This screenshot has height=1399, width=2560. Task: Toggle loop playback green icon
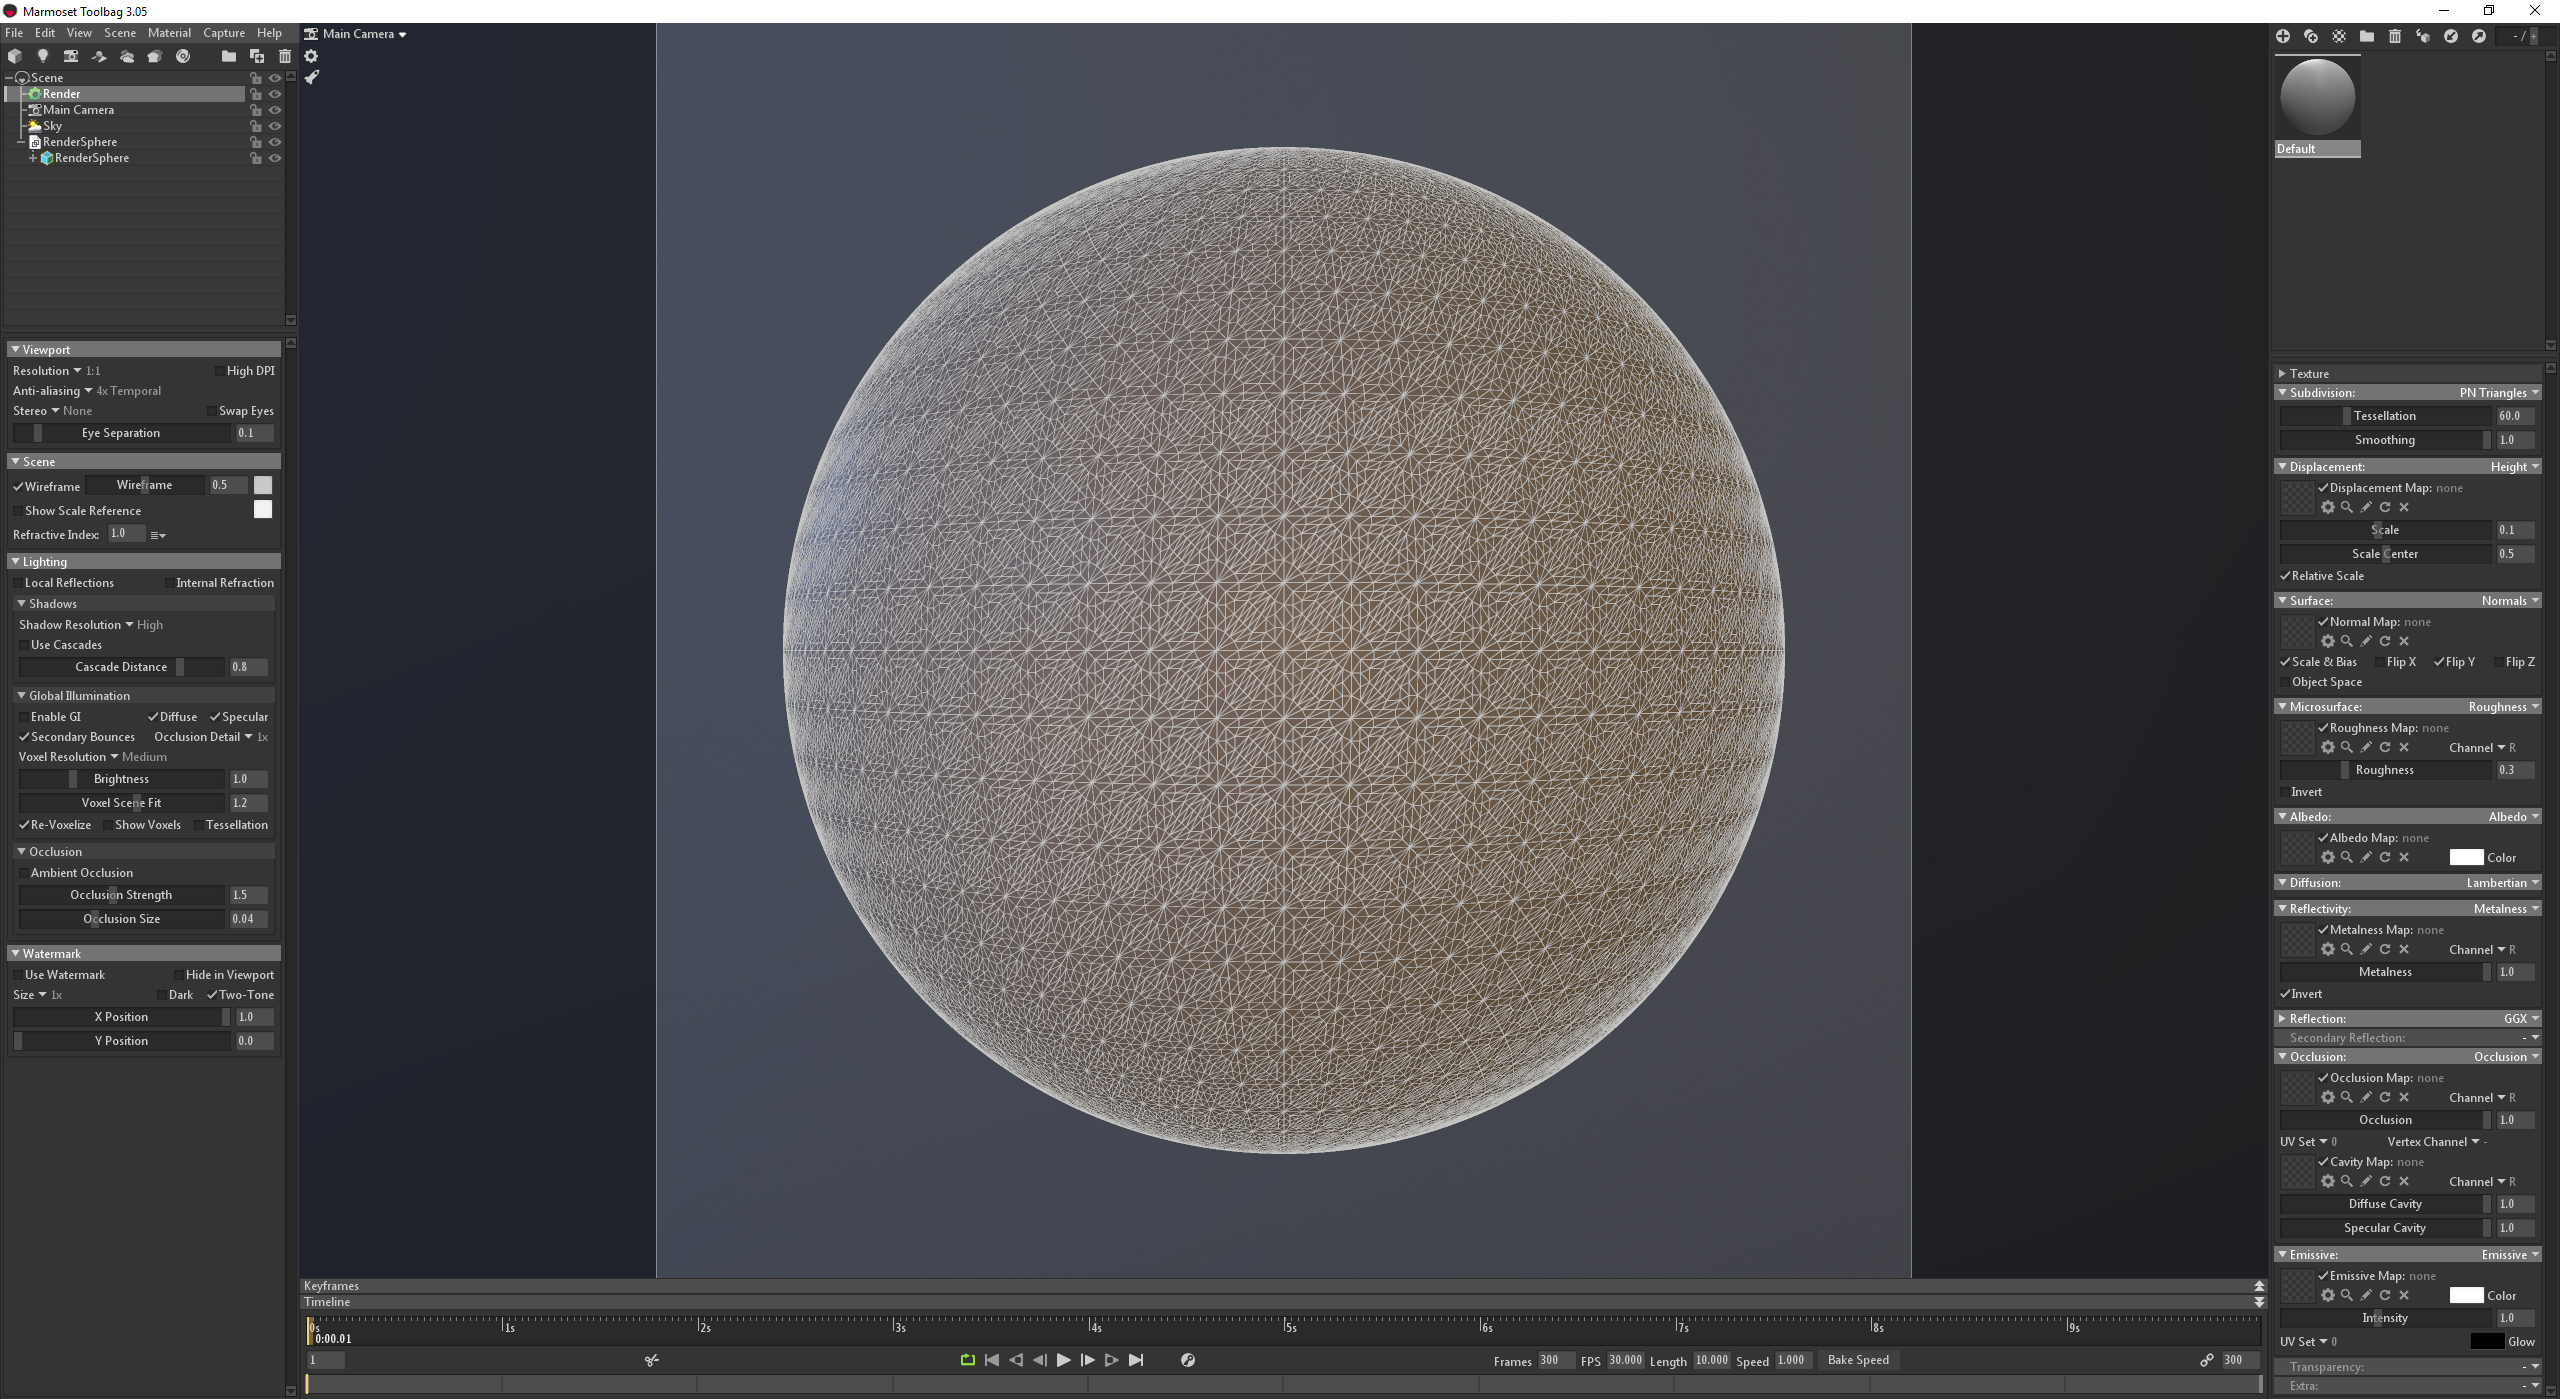[968, 1360]
